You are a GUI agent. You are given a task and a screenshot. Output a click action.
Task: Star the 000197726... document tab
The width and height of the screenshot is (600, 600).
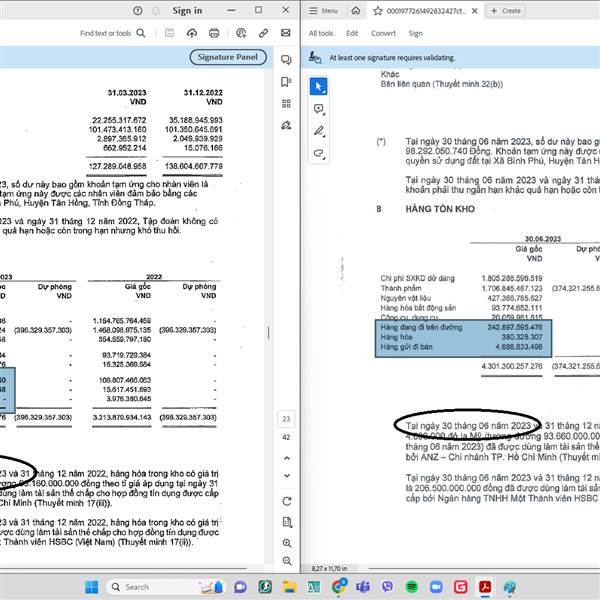pyautogui.click(x=378, y=11)
